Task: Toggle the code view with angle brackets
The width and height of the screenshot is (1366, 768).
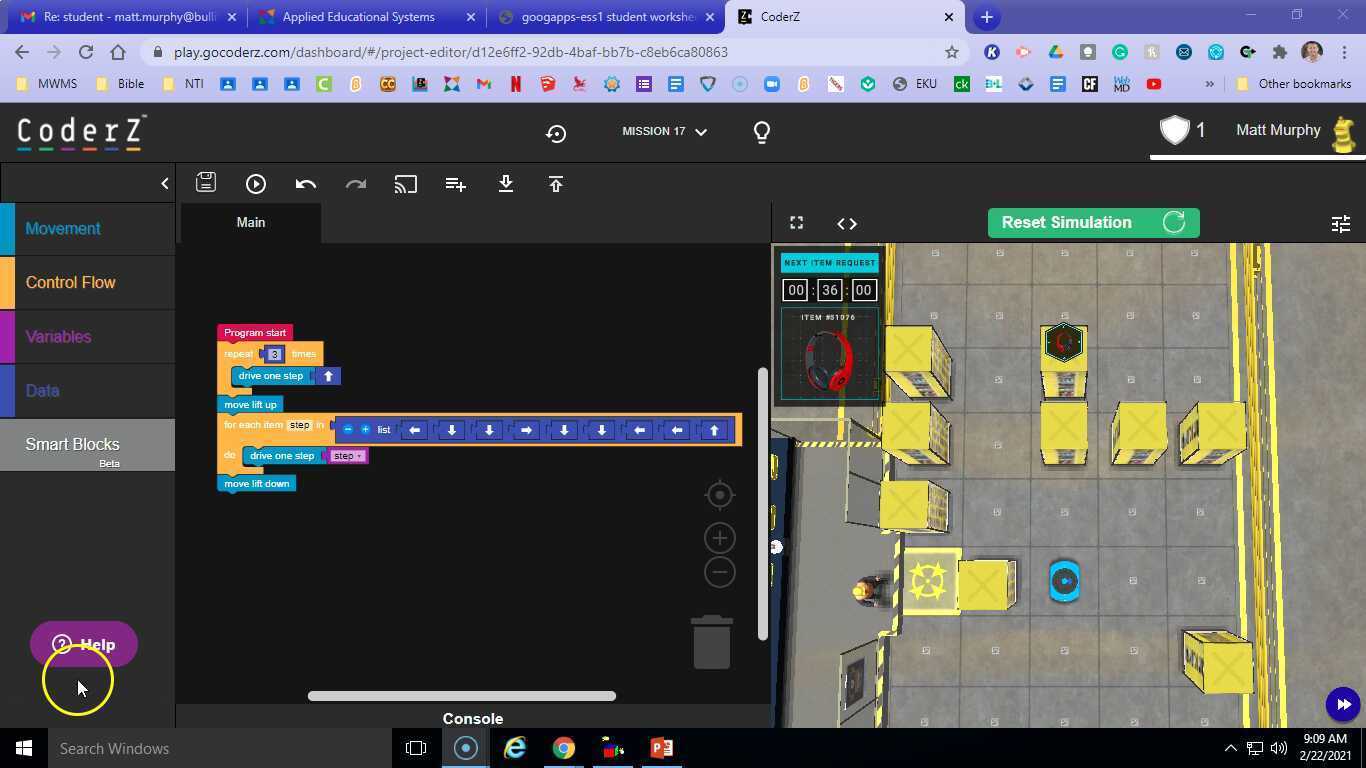Action: [x=846, y=223]
